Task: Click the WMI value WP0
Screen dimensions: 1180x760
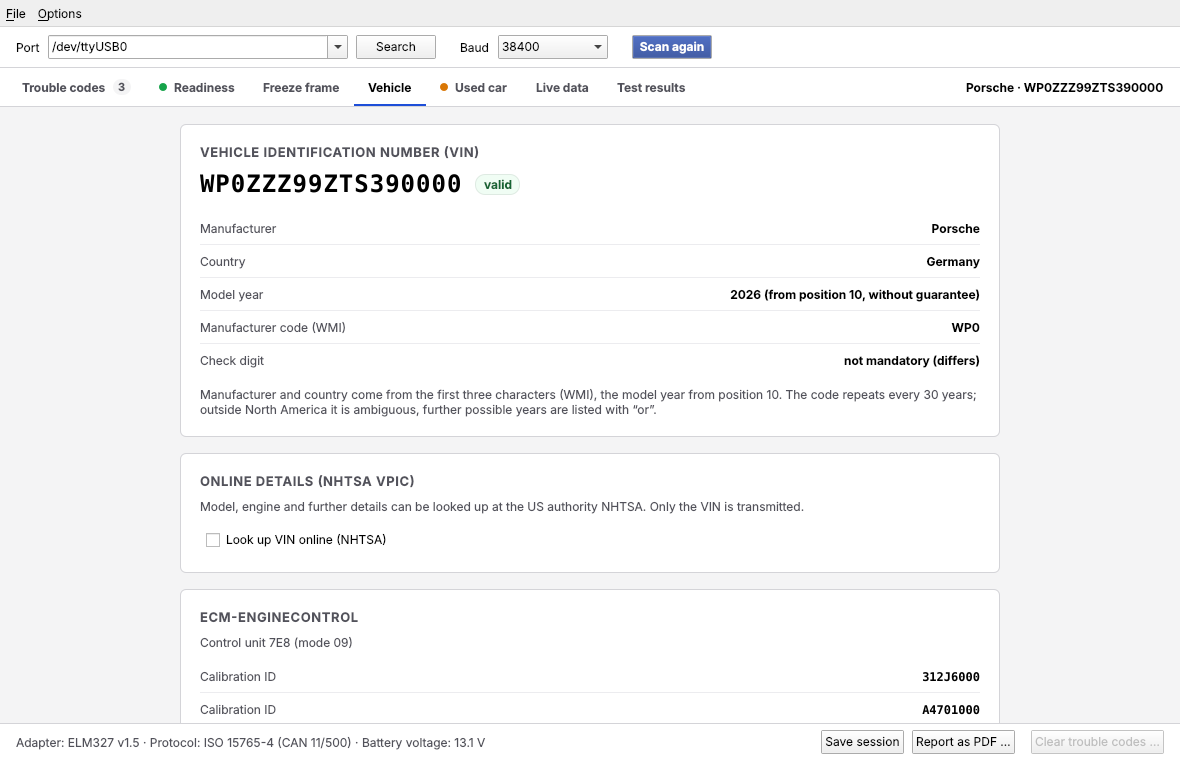Action: (966, 328)
